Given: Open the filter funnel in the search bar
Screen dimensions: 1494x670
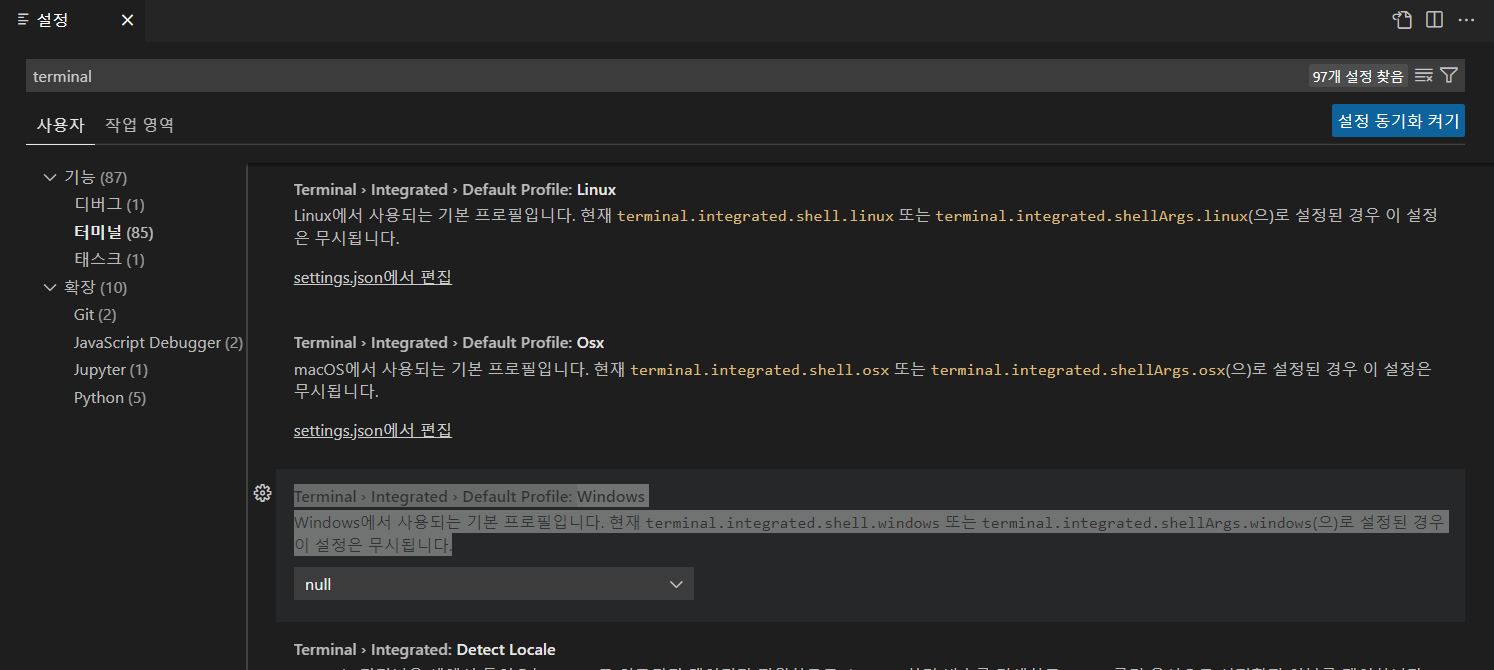Looking at the screenshot, I should (x=1449, y=74).
